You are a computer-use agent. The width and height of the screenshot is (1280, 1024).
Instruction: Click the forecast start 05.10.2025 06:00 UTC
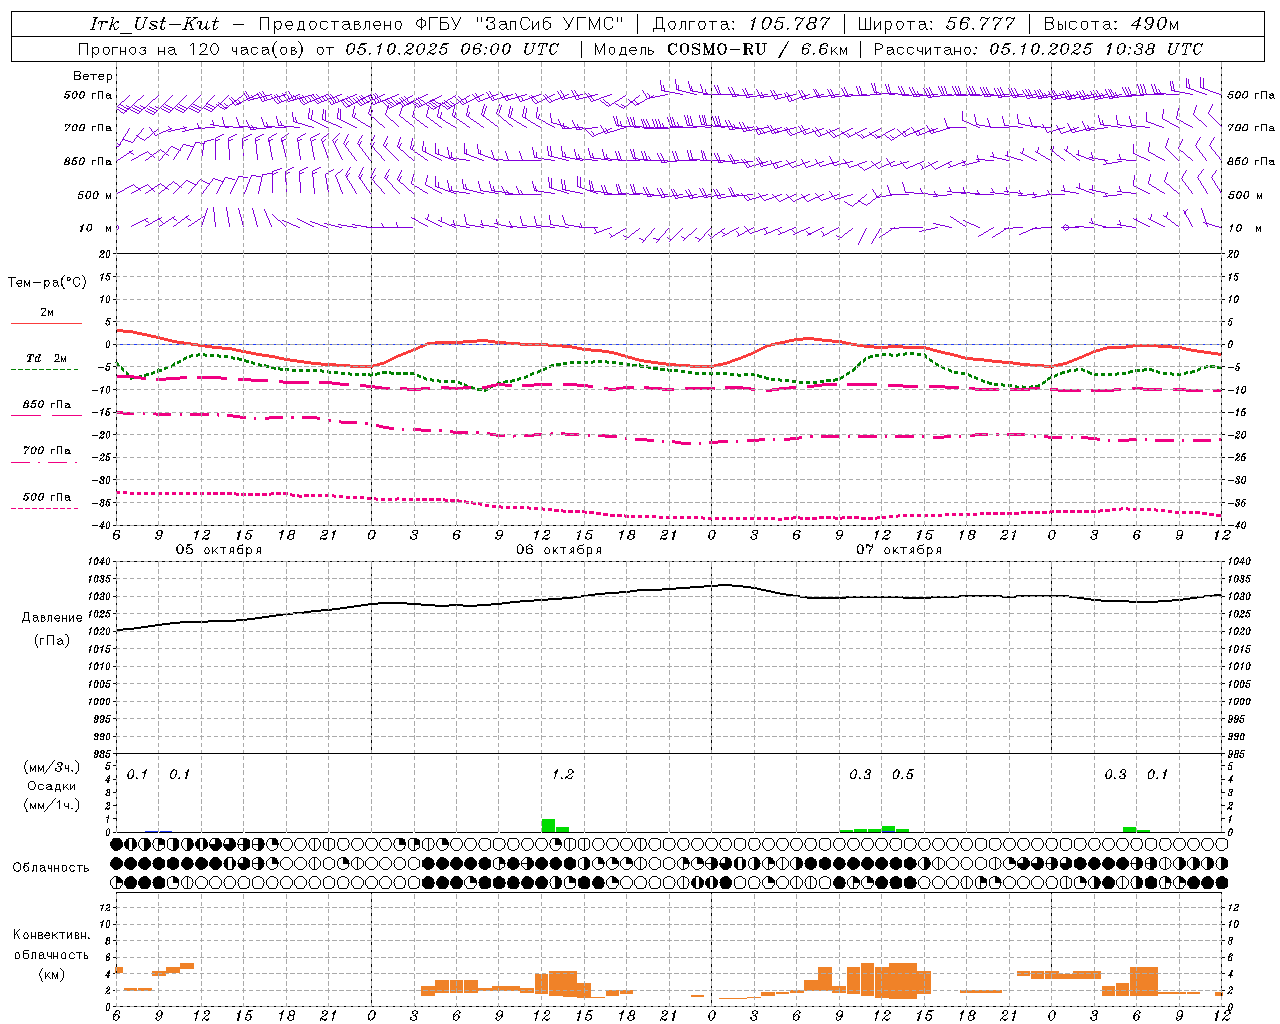pyautogui.click(x=452, y=49)
